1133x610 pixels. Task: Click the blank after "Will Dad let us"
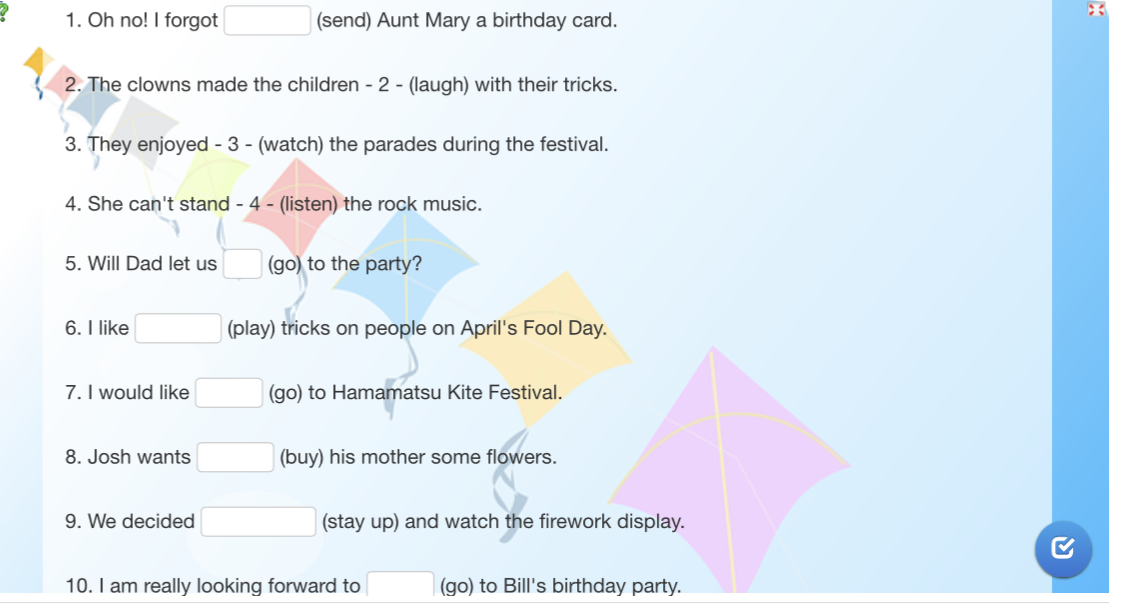[243, 264]
